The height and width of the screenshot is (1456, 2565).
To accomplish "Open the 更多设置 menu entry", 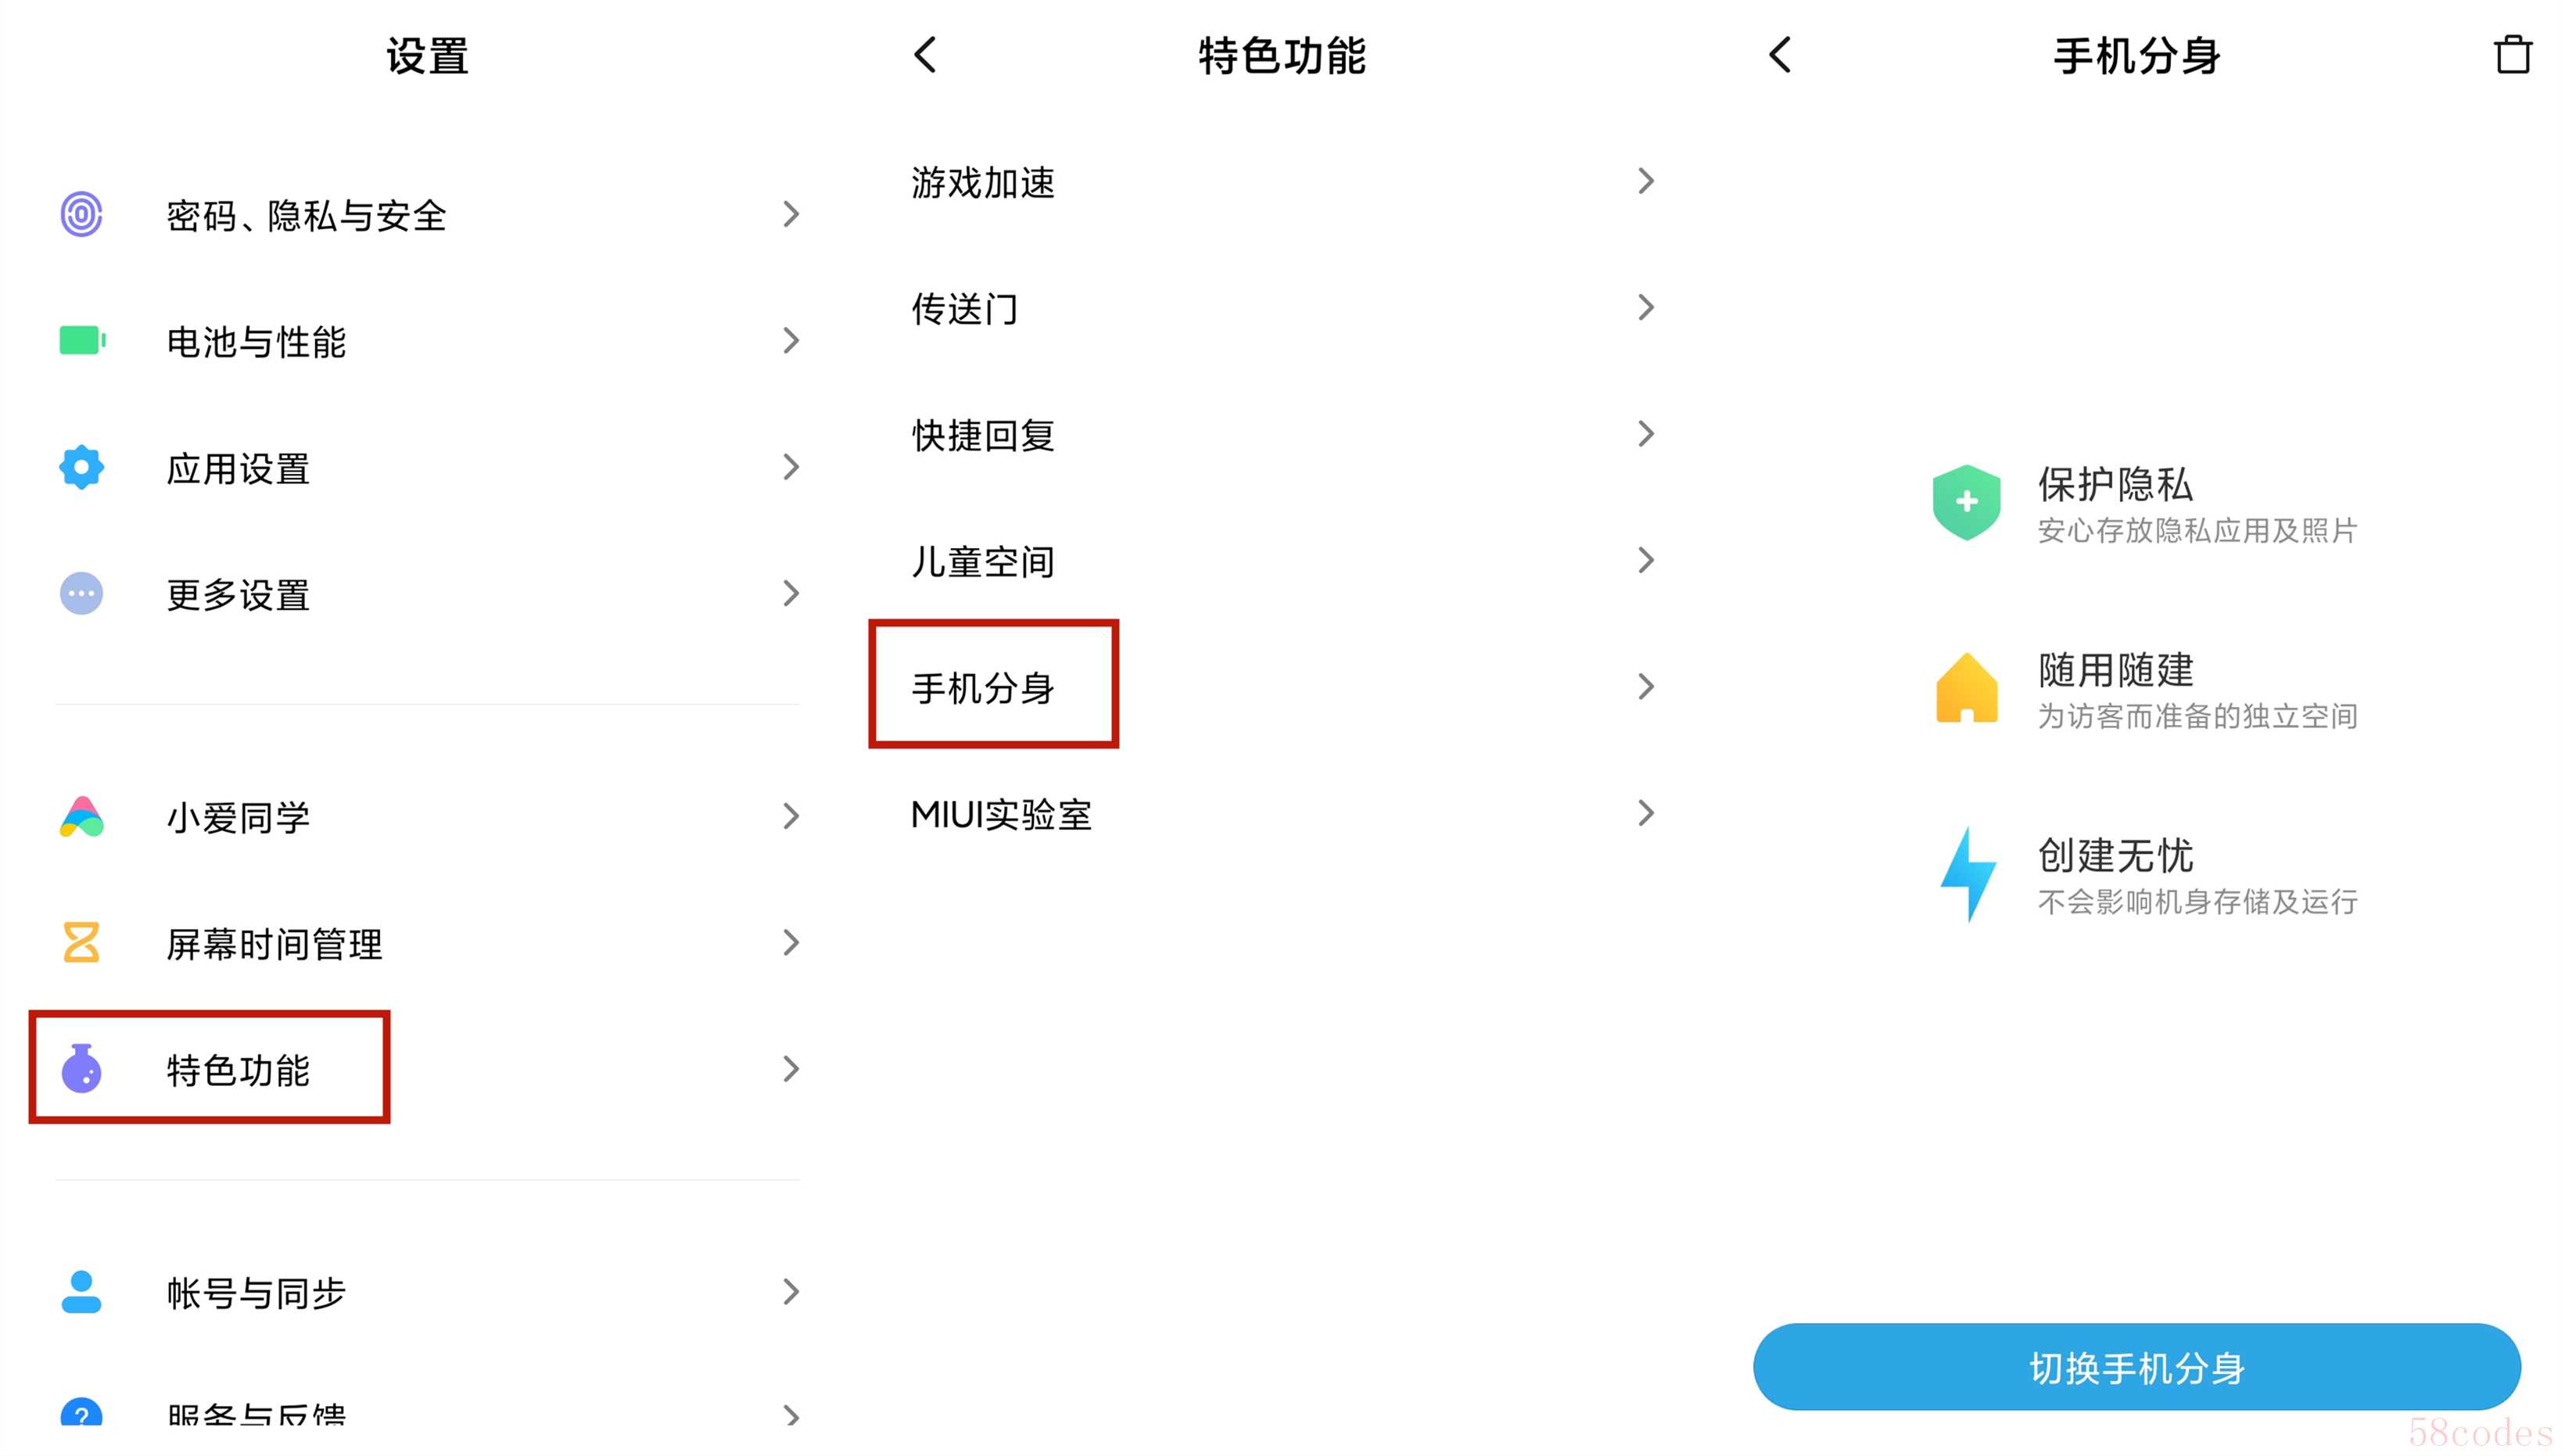I will [x=238, y=595].
